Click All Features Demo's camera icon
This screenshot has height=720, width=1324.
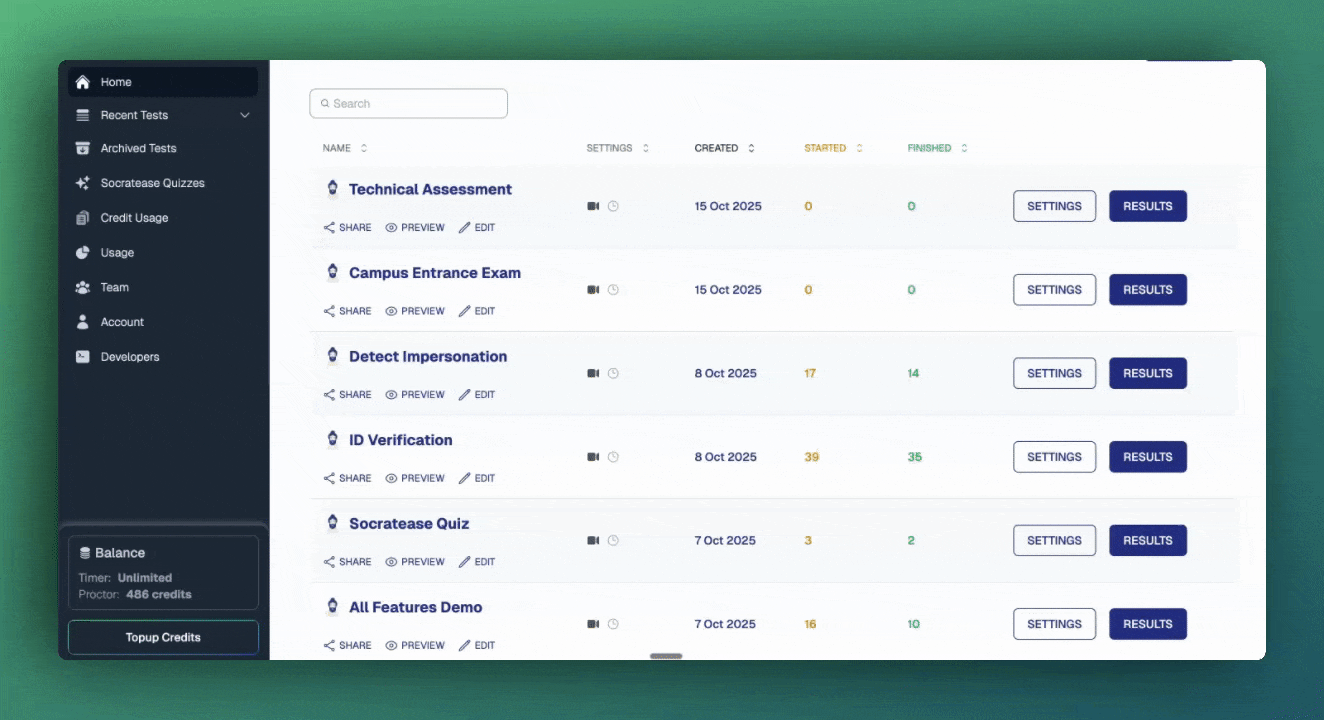(x=593, y=624)
